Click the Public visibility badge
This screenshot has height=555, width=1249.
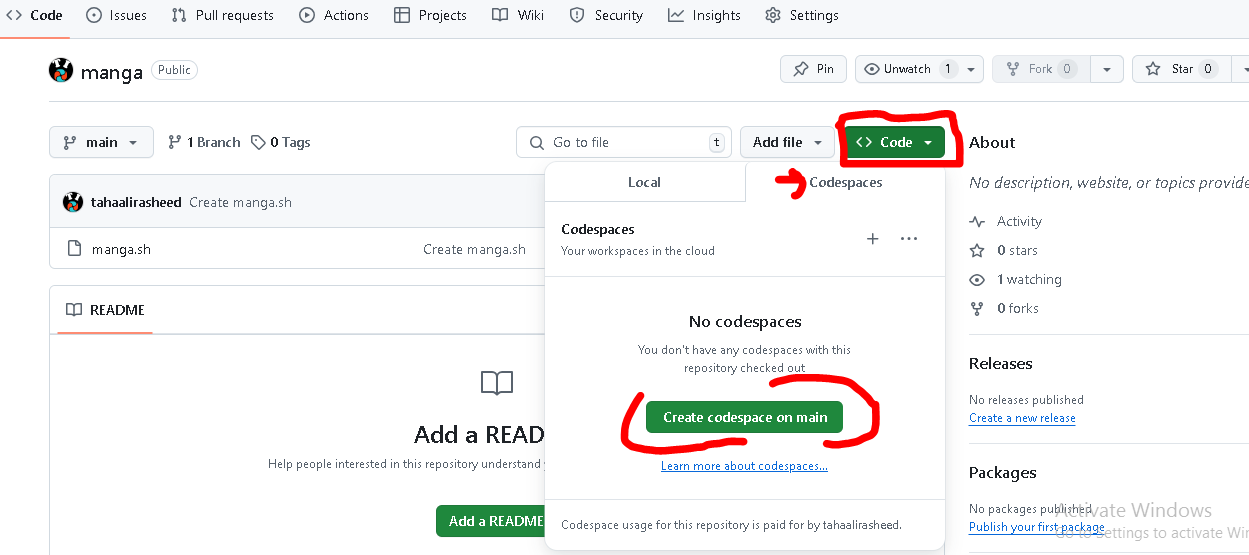point(174,70)
